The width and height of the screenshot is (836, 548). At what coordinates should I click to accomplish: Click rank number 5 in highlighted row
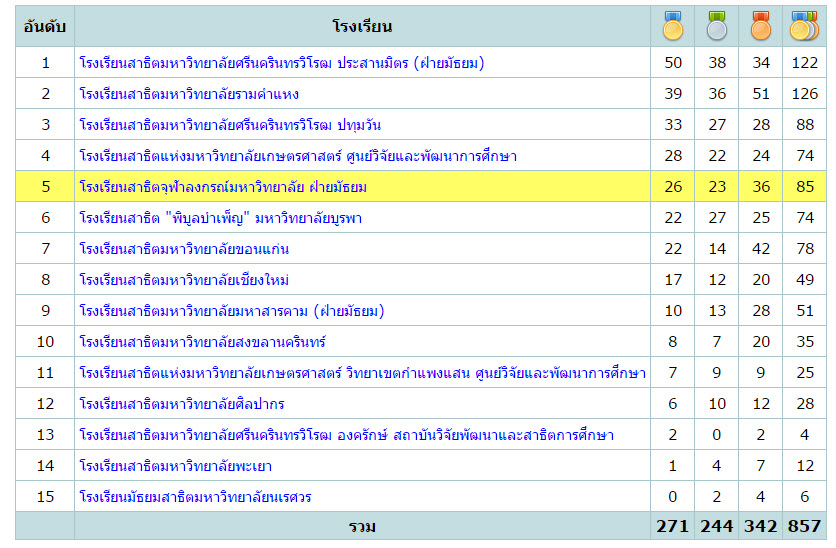(x=45, y=187)
